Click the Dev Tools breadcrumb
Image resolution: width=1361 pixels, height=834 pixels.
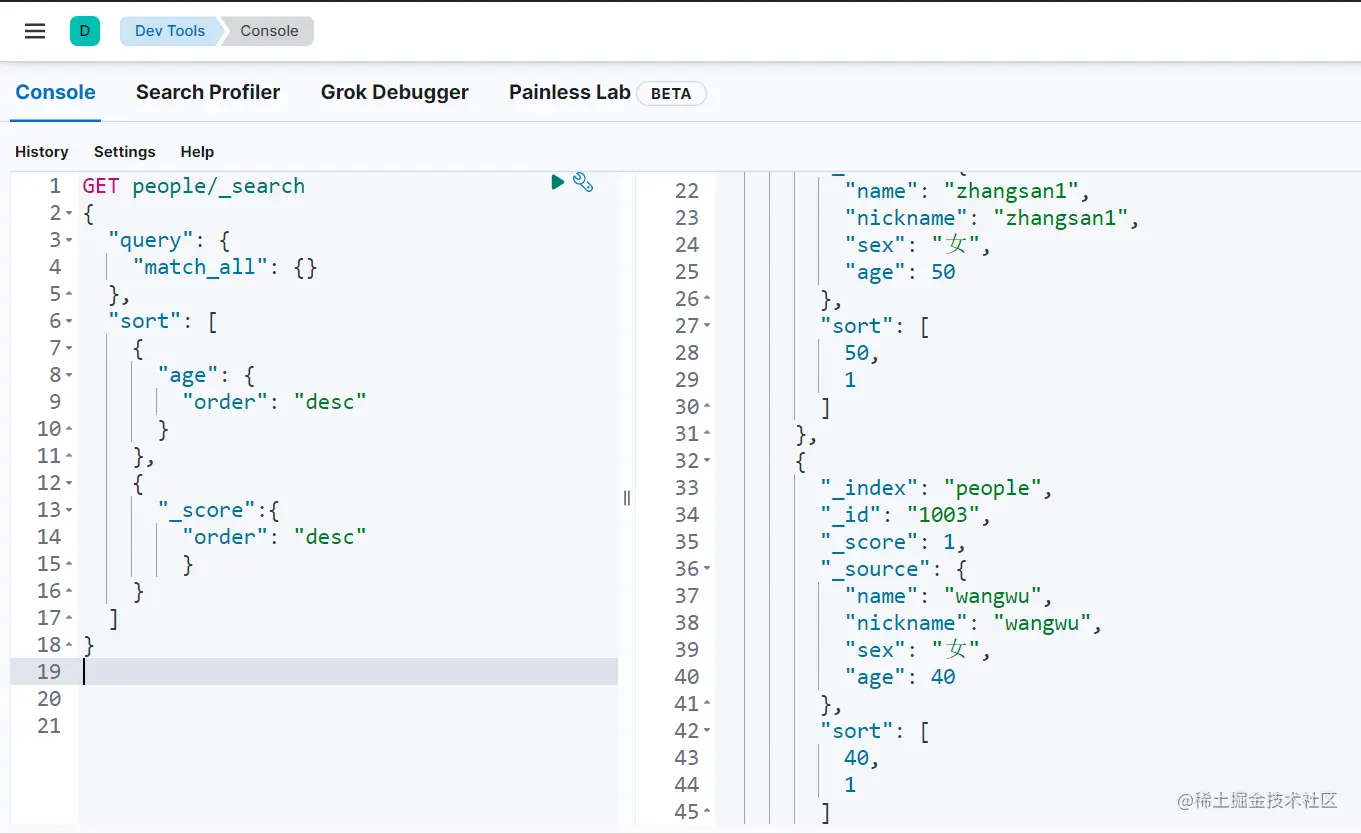pyautogui.click(x=169, y=31)
